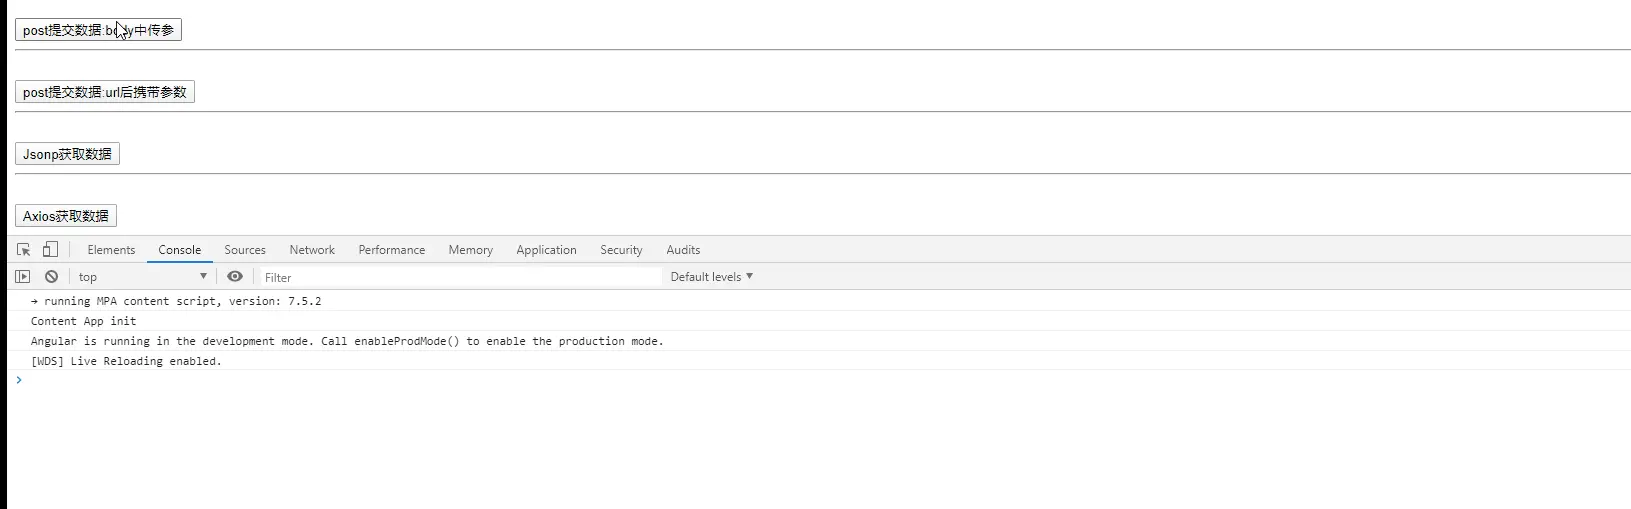
Task: Open the top context dropdown
Action: (143, 277)
